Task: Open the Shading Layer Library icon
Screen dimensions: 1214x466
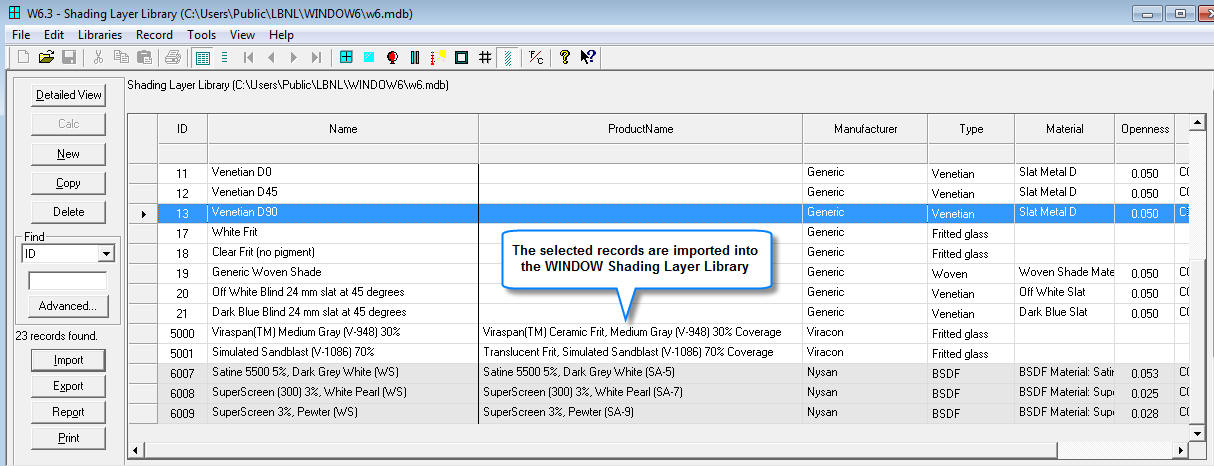Action: coord(507,57)
